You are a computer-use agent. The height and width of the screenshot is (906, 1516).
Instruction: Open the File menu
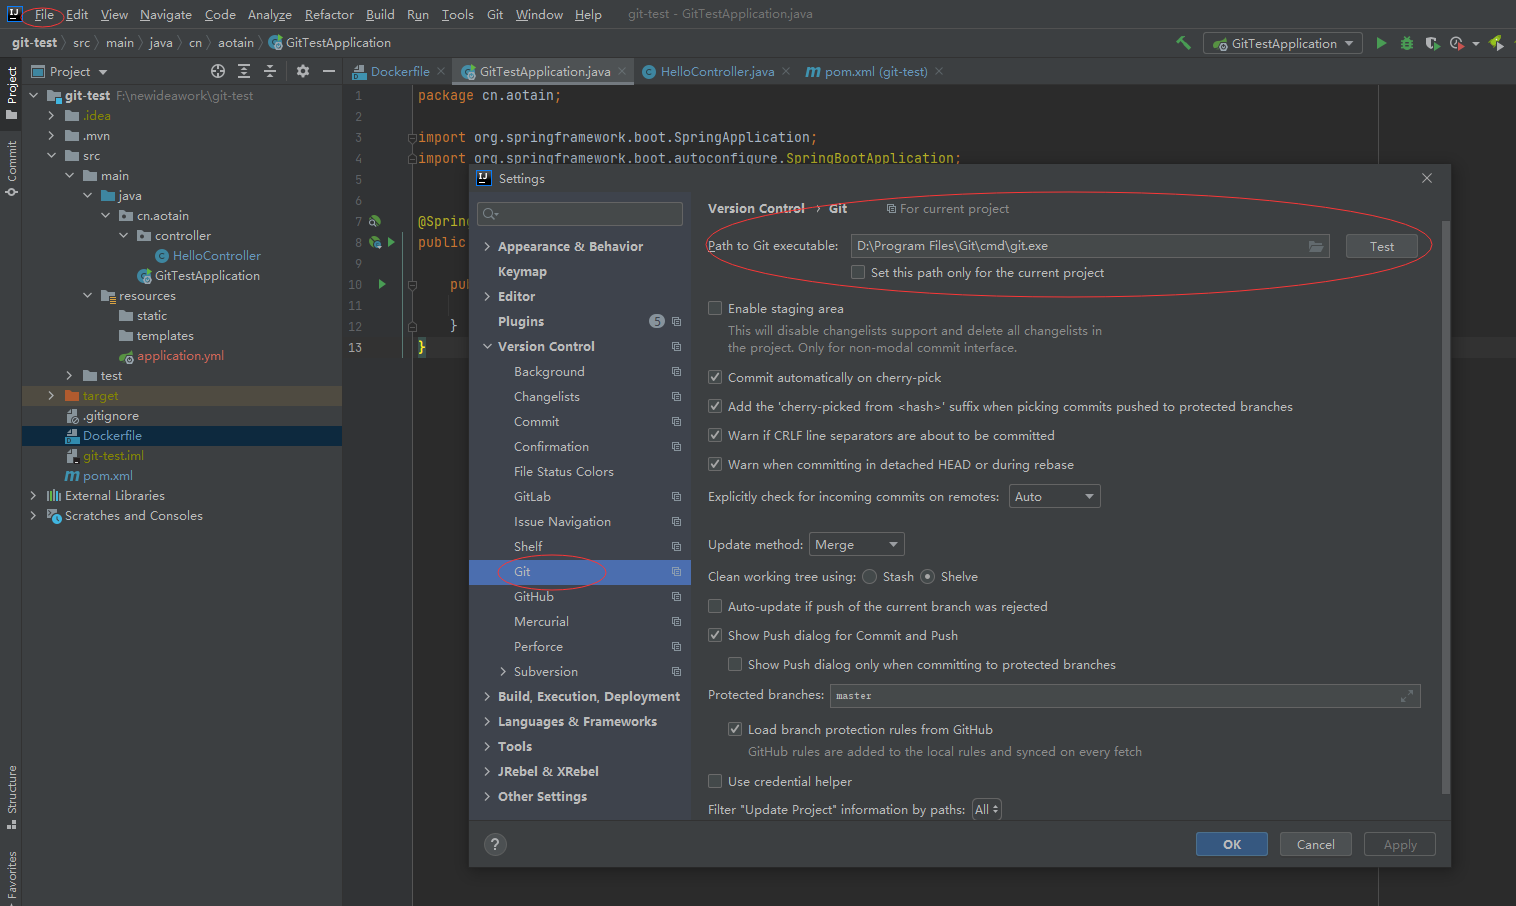(x=44, y=14)
